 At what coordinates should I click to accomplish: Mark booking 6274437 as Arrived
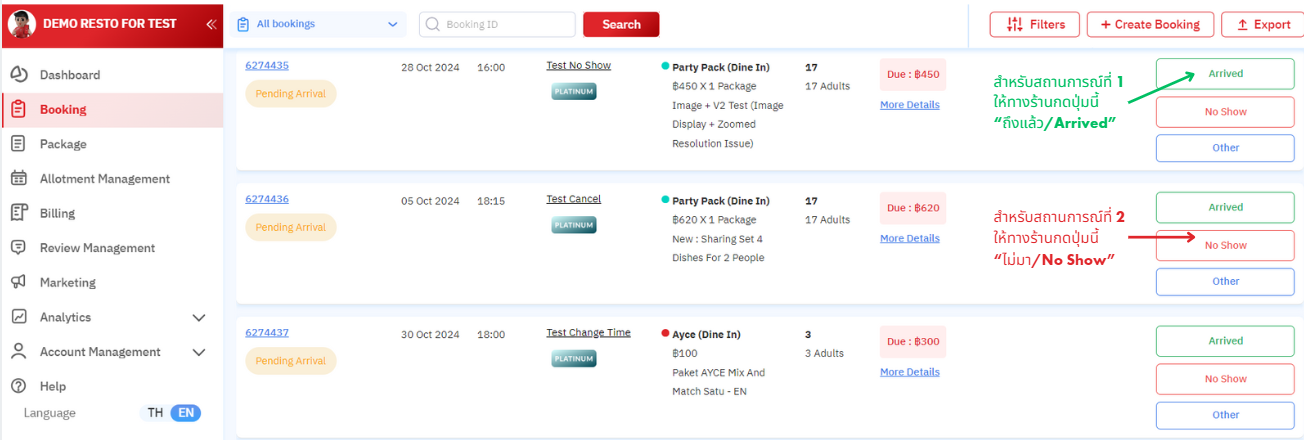coord(1225,341)
